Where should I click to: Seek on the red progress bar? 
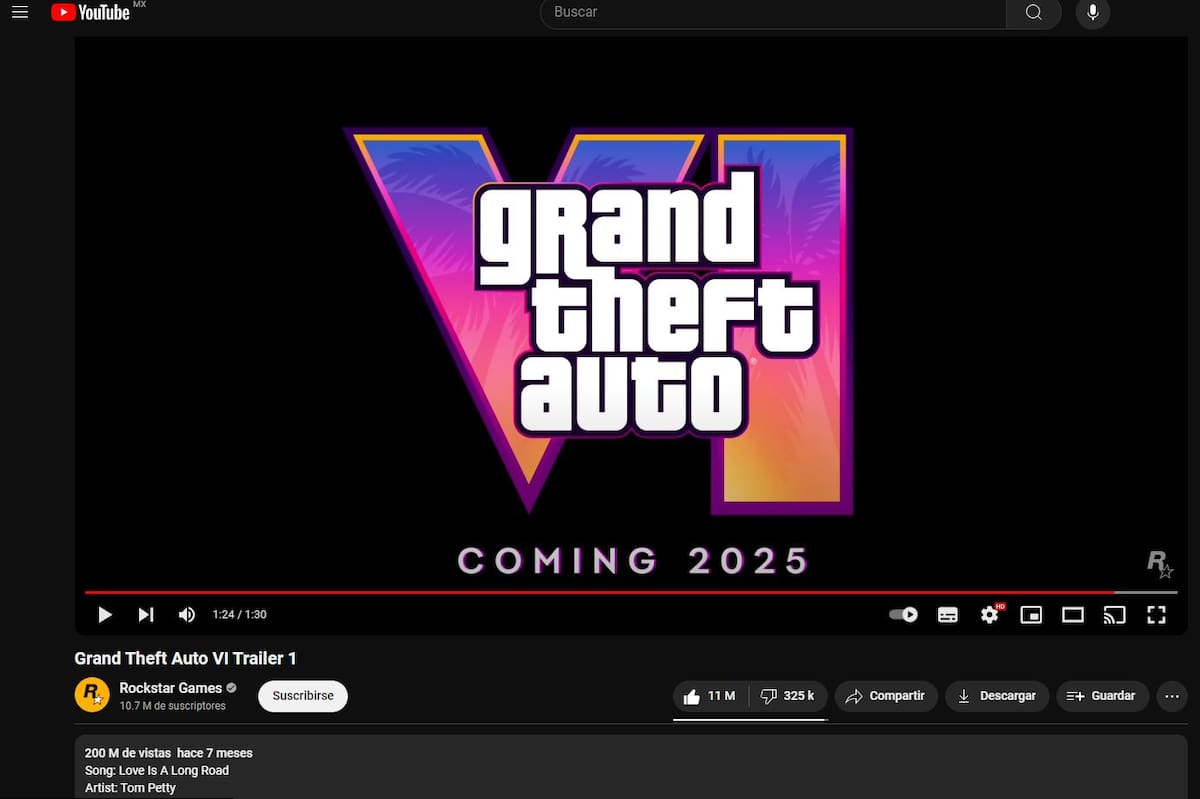(630, 592)
